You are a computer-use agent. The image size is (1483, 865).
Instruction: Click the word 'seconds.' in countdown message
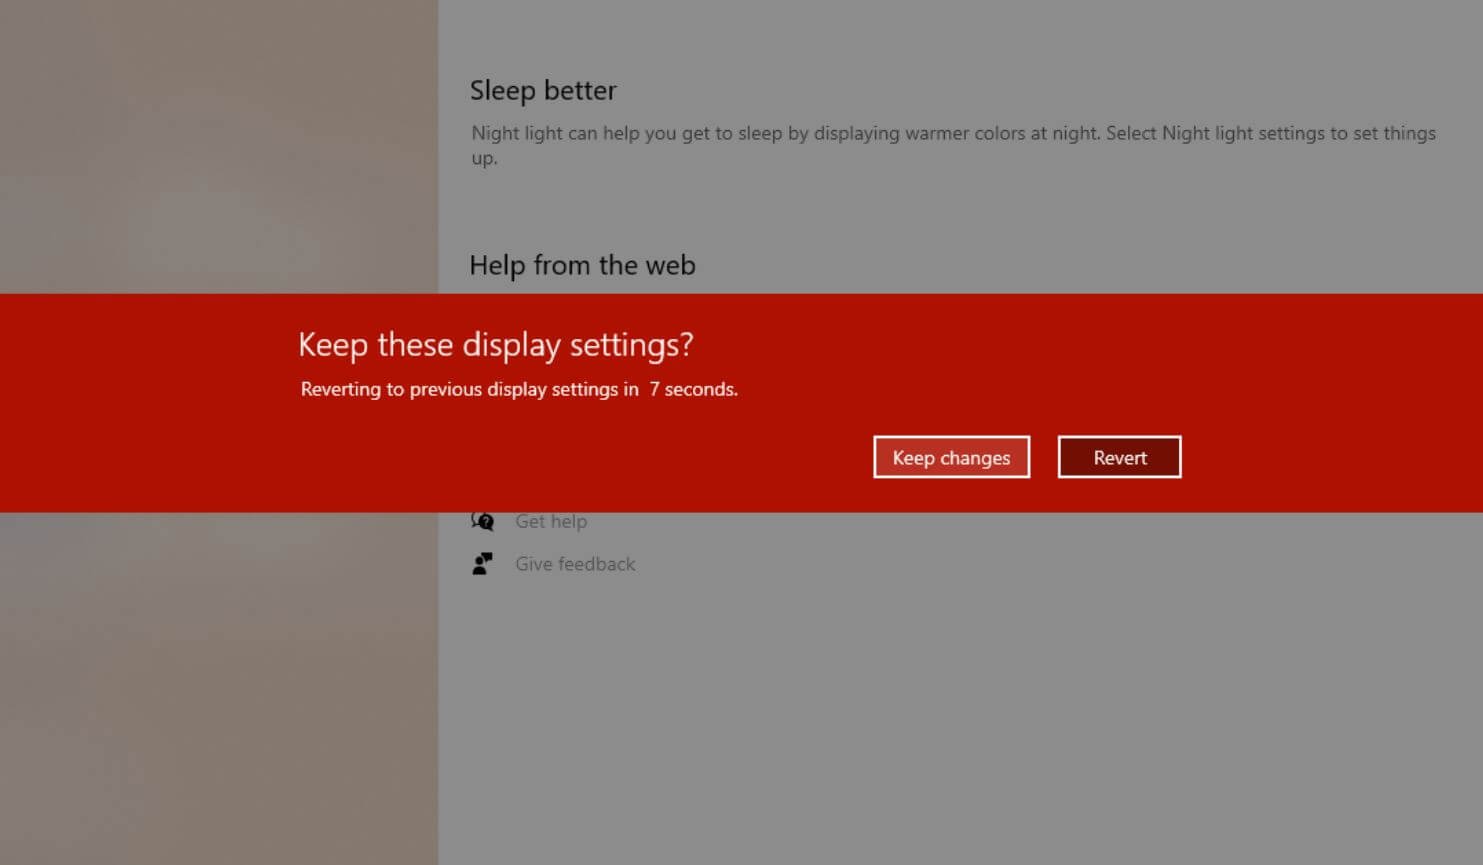pos(701,389)
